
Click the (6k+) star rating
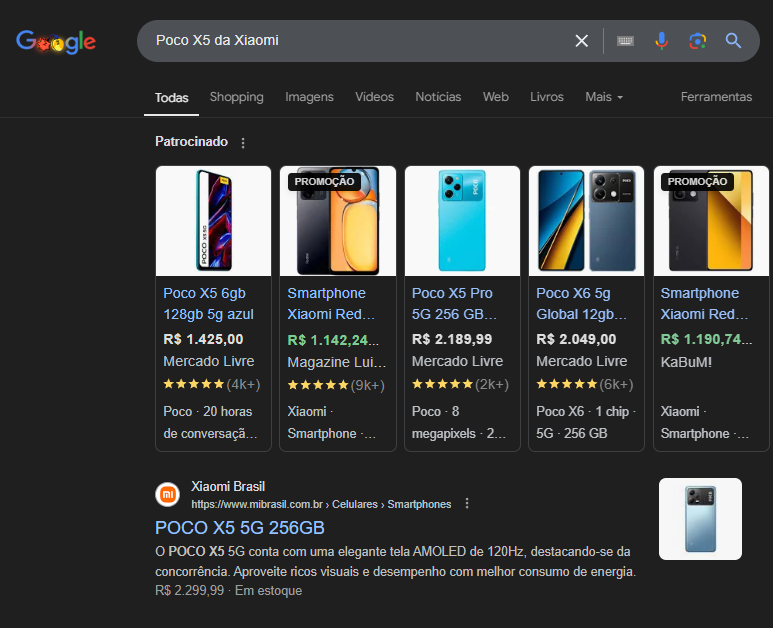pos(585,384)
